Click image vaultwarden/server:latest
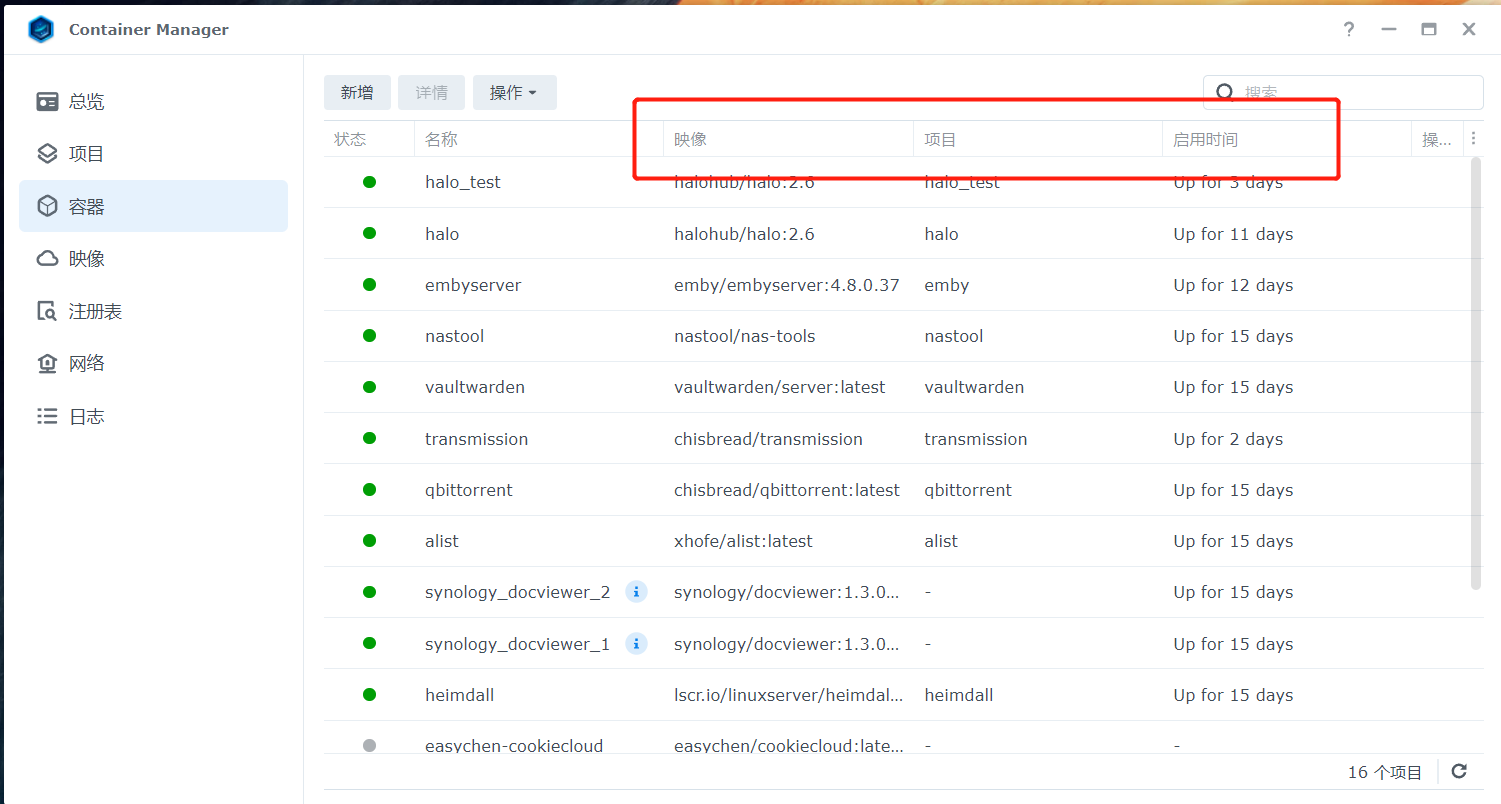 click(780, 387)
